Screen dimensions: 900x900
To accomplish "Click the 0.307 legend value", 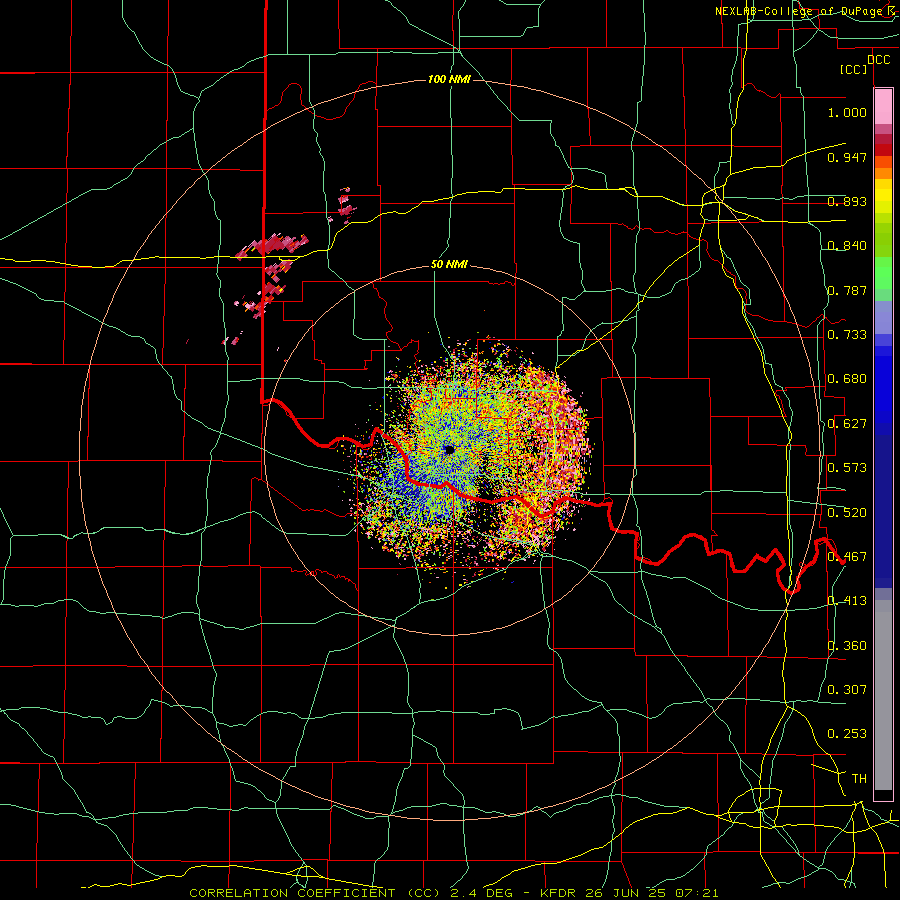I will click(x=847, y=689).
